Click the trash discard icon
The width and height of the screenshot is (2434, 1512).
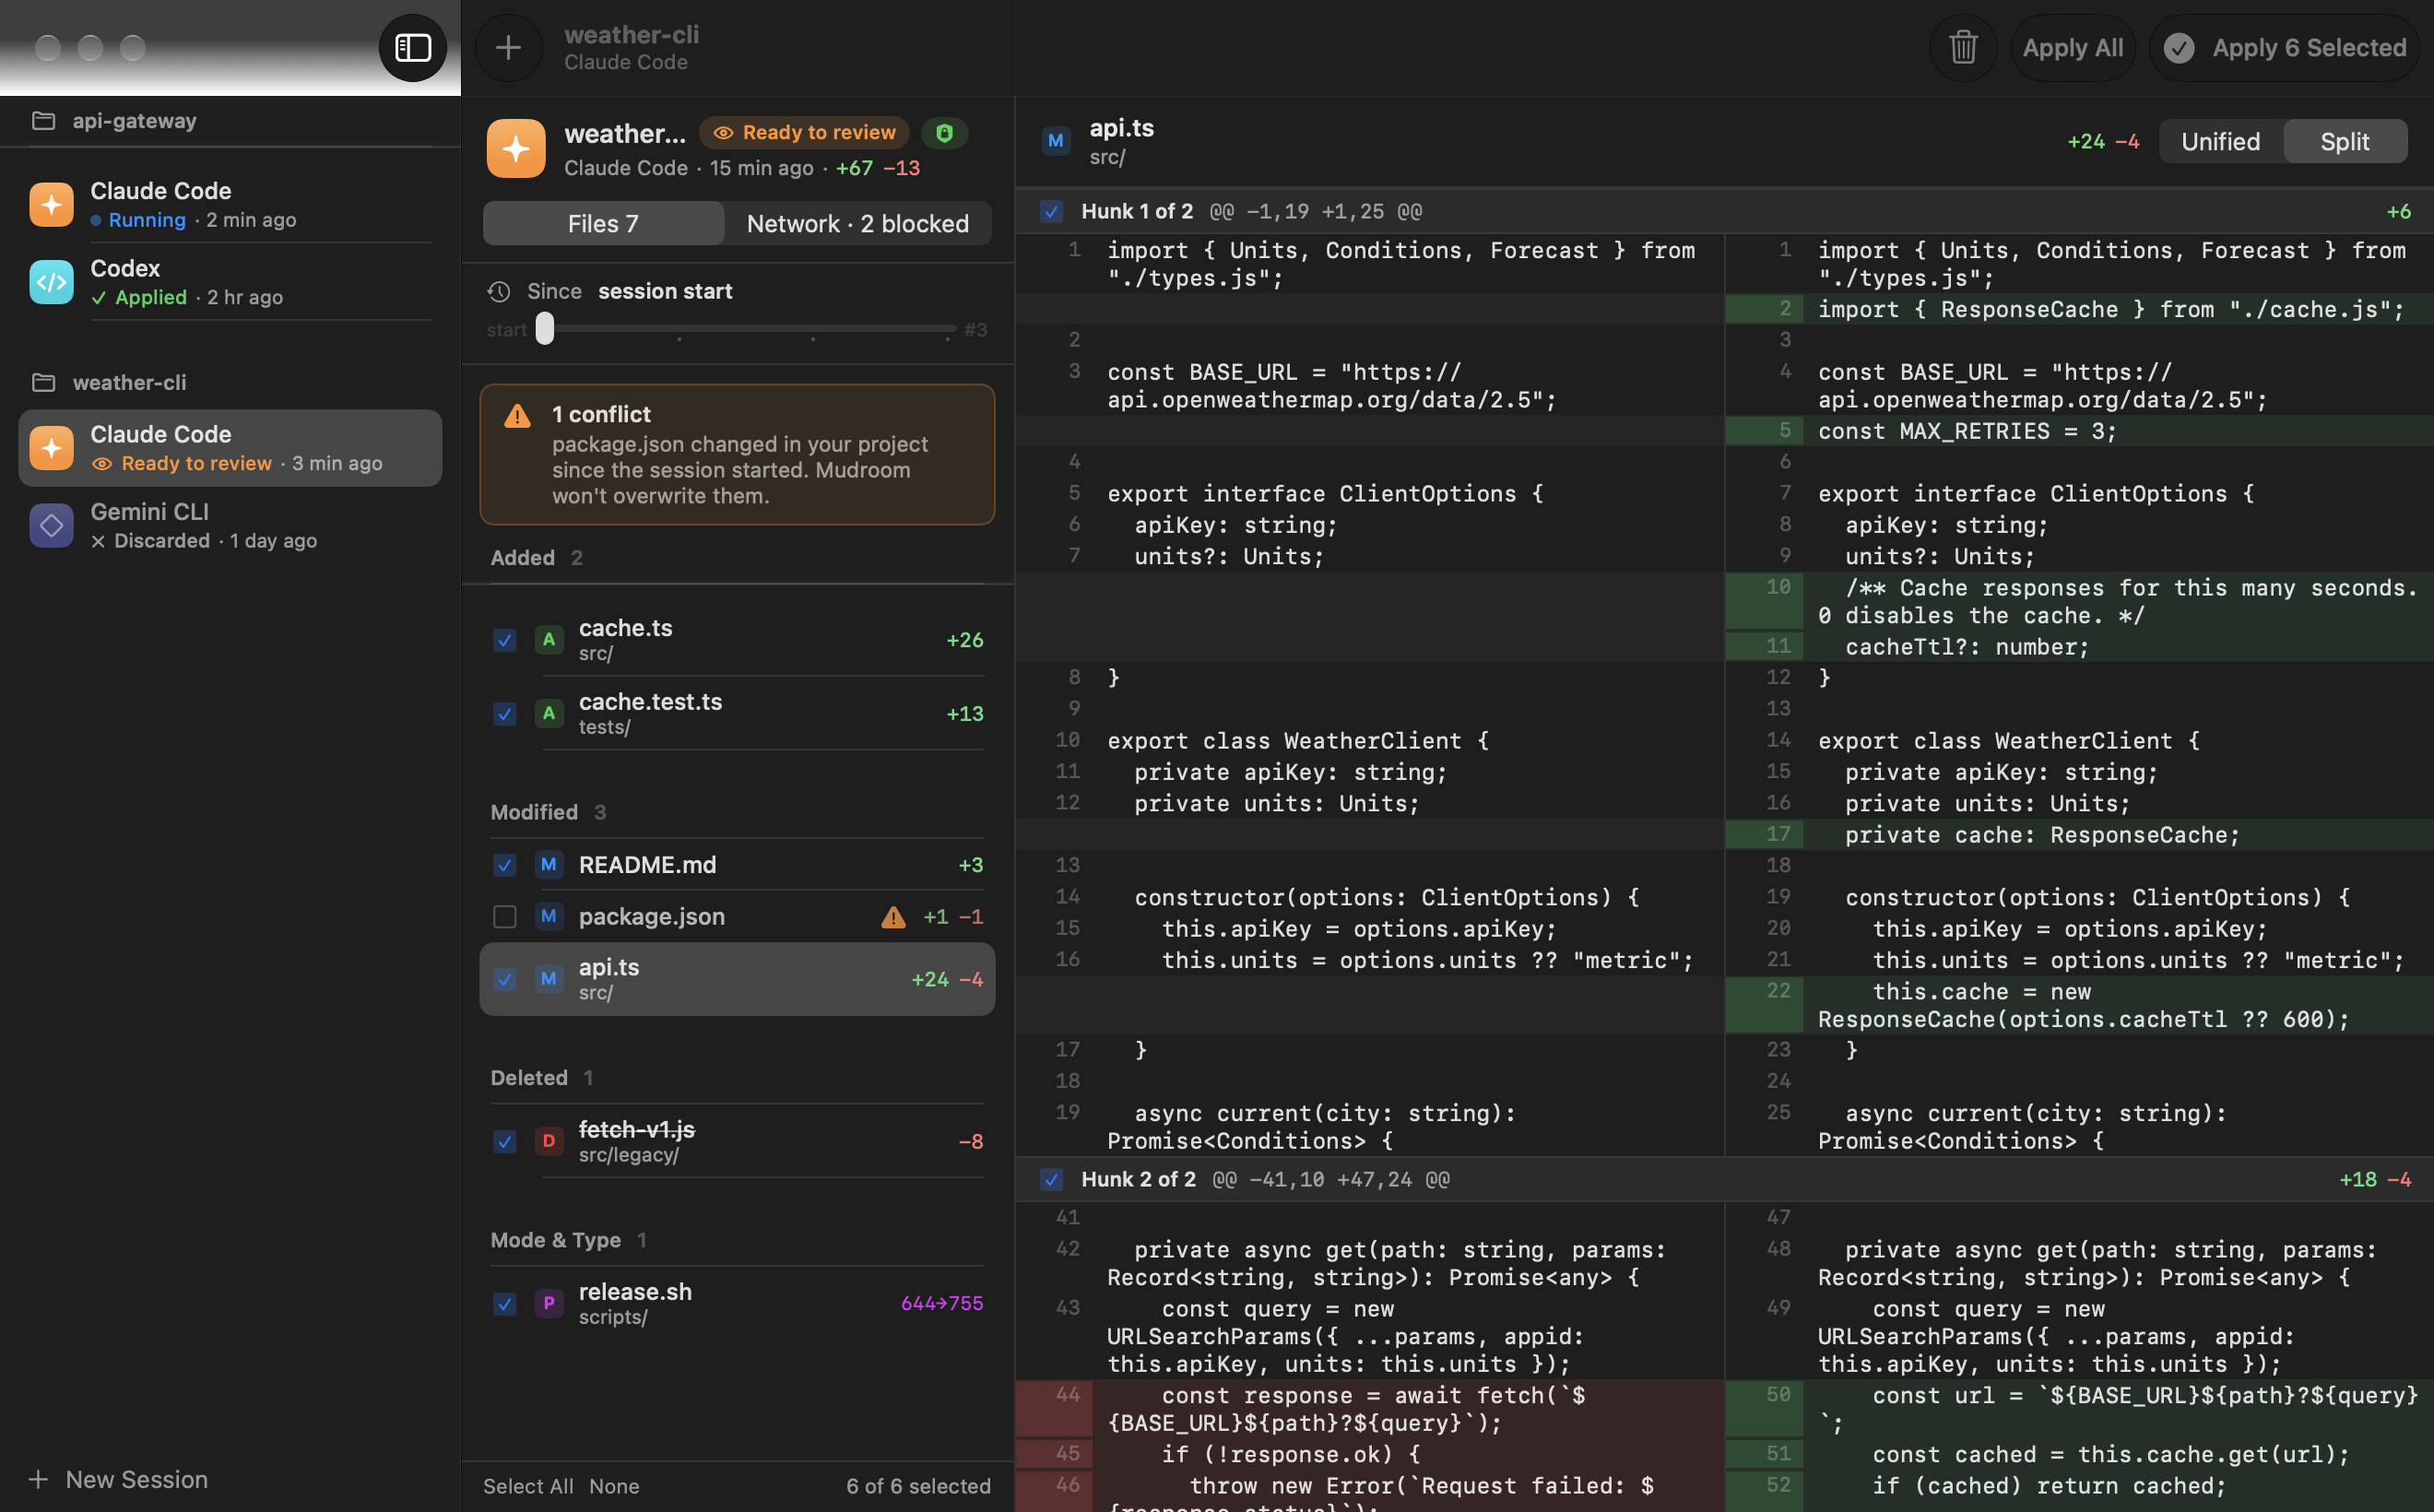click(1962, 48)
